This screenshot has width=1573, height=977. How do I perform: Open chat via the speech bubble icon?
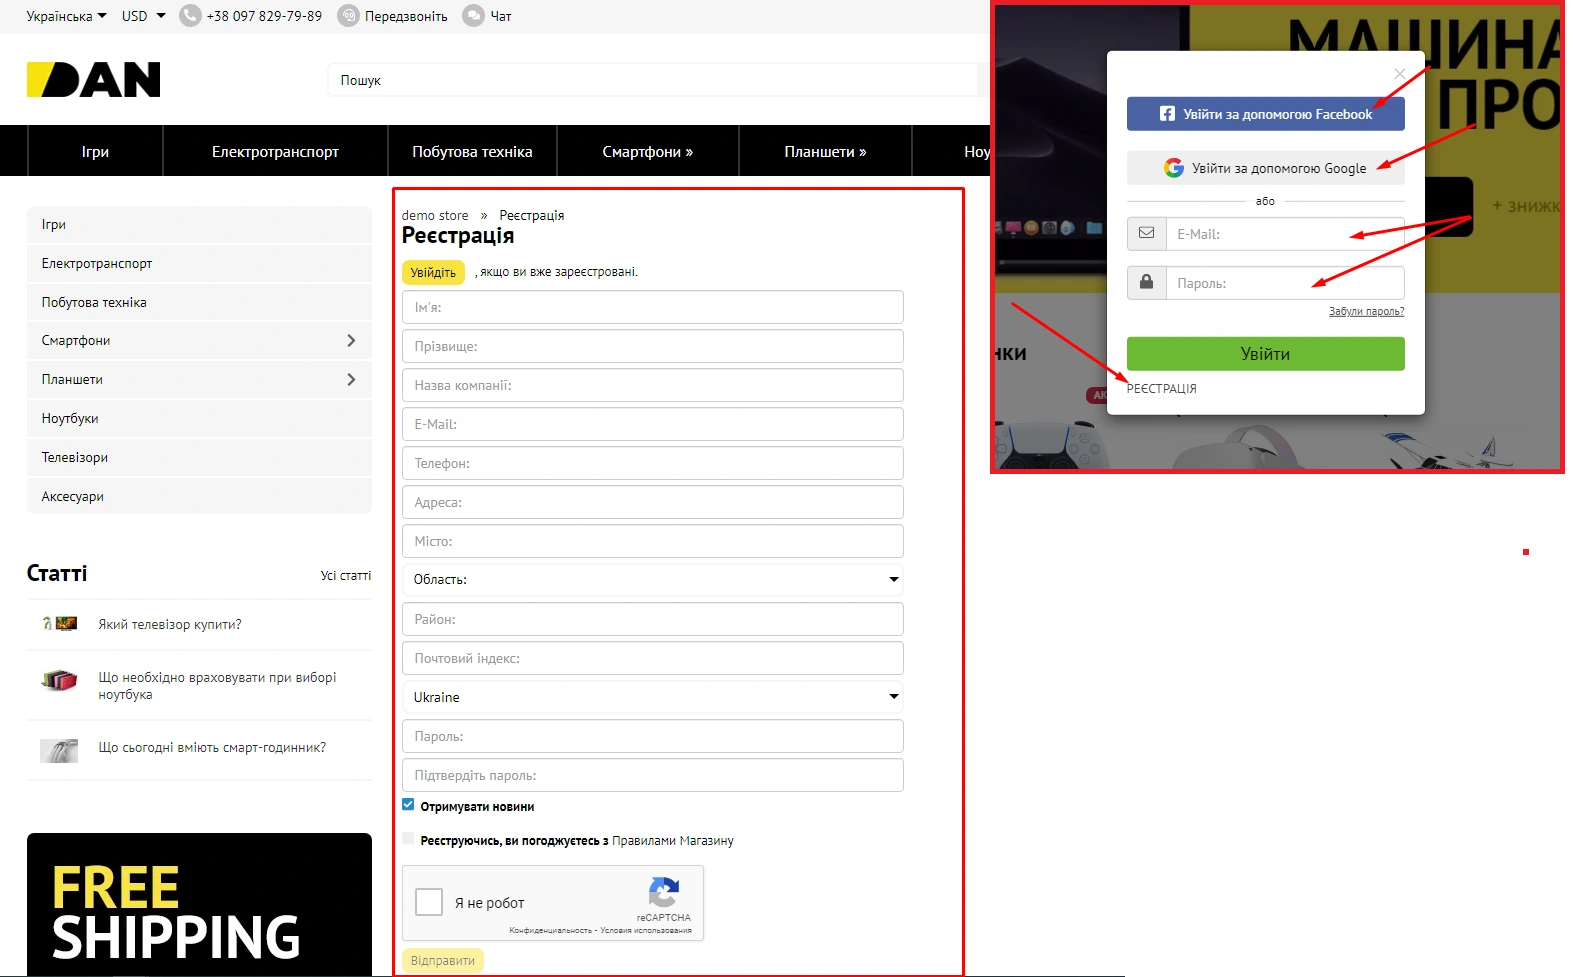[x=473, y=16]
